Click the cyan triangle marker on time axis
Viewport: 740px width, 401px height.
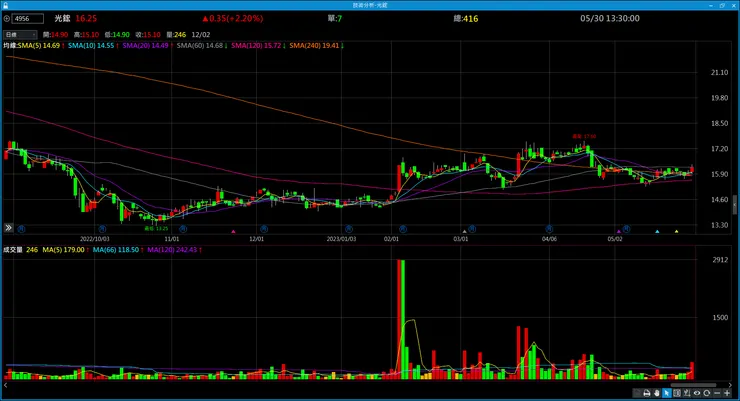[x=657, y=231]
